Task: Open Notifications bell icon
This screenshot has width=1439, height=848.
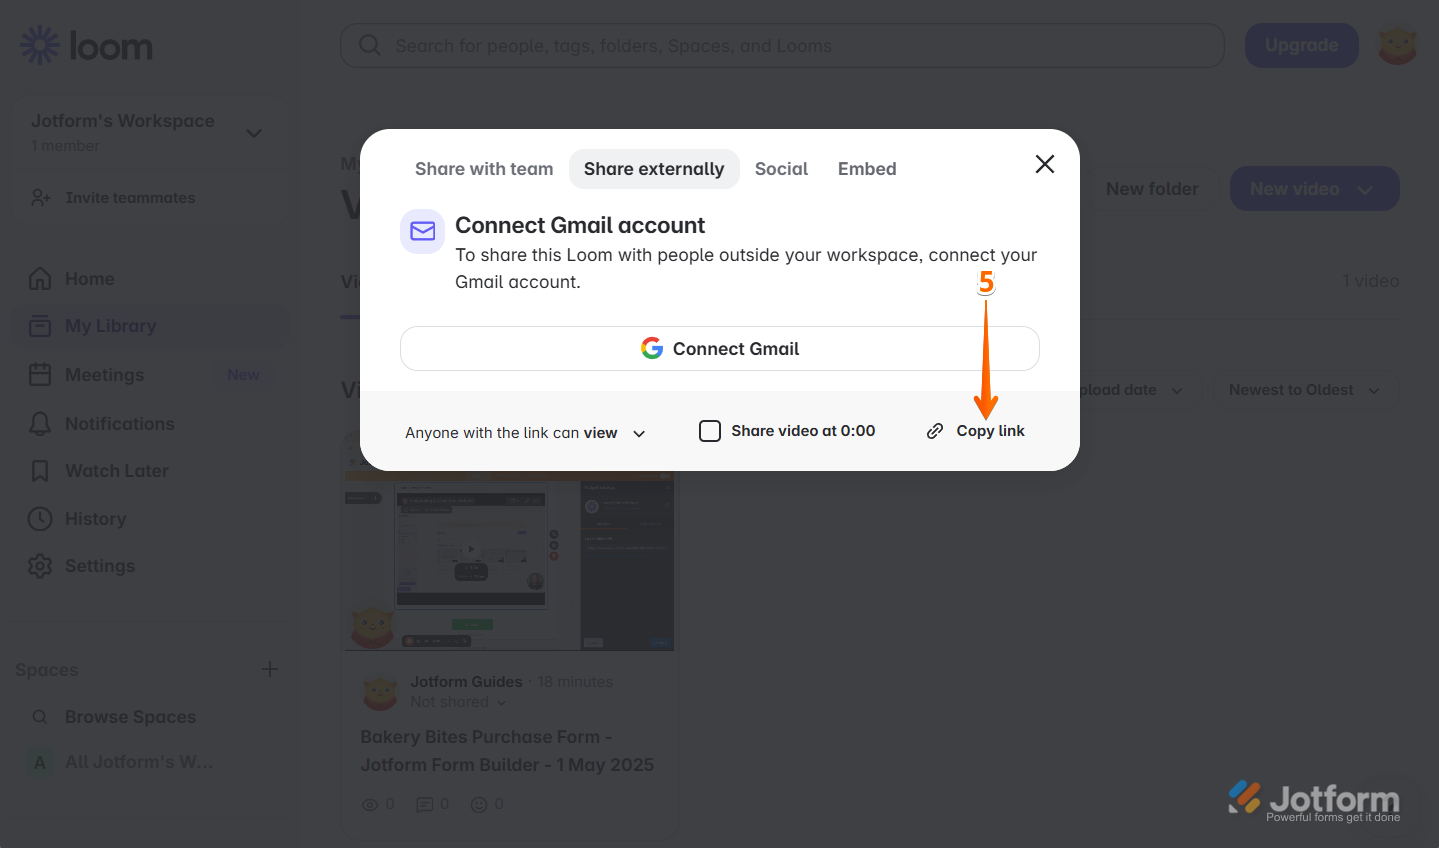Action: [x=40, y=424]
